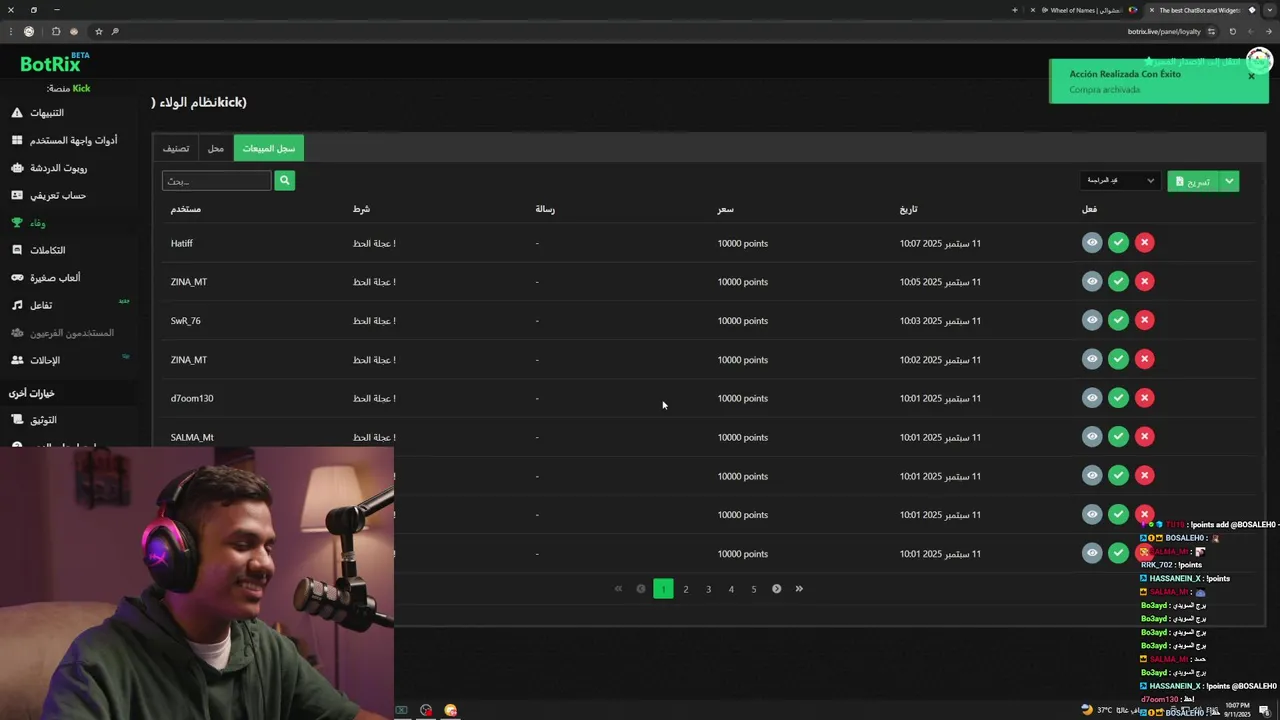View 10:05 ZINA_MT sale details eye icon
This screenshot has height=720, width=1280.
pos(1092,282)
